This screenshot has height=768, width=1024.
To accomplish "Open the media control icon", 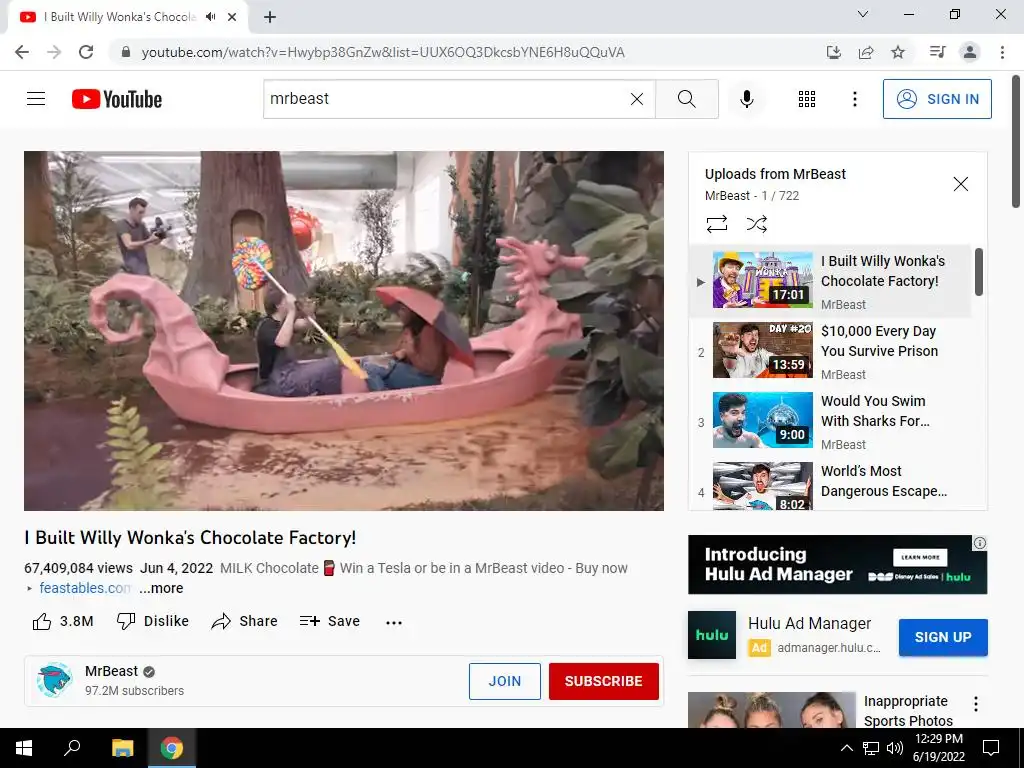I will (937, 52).
